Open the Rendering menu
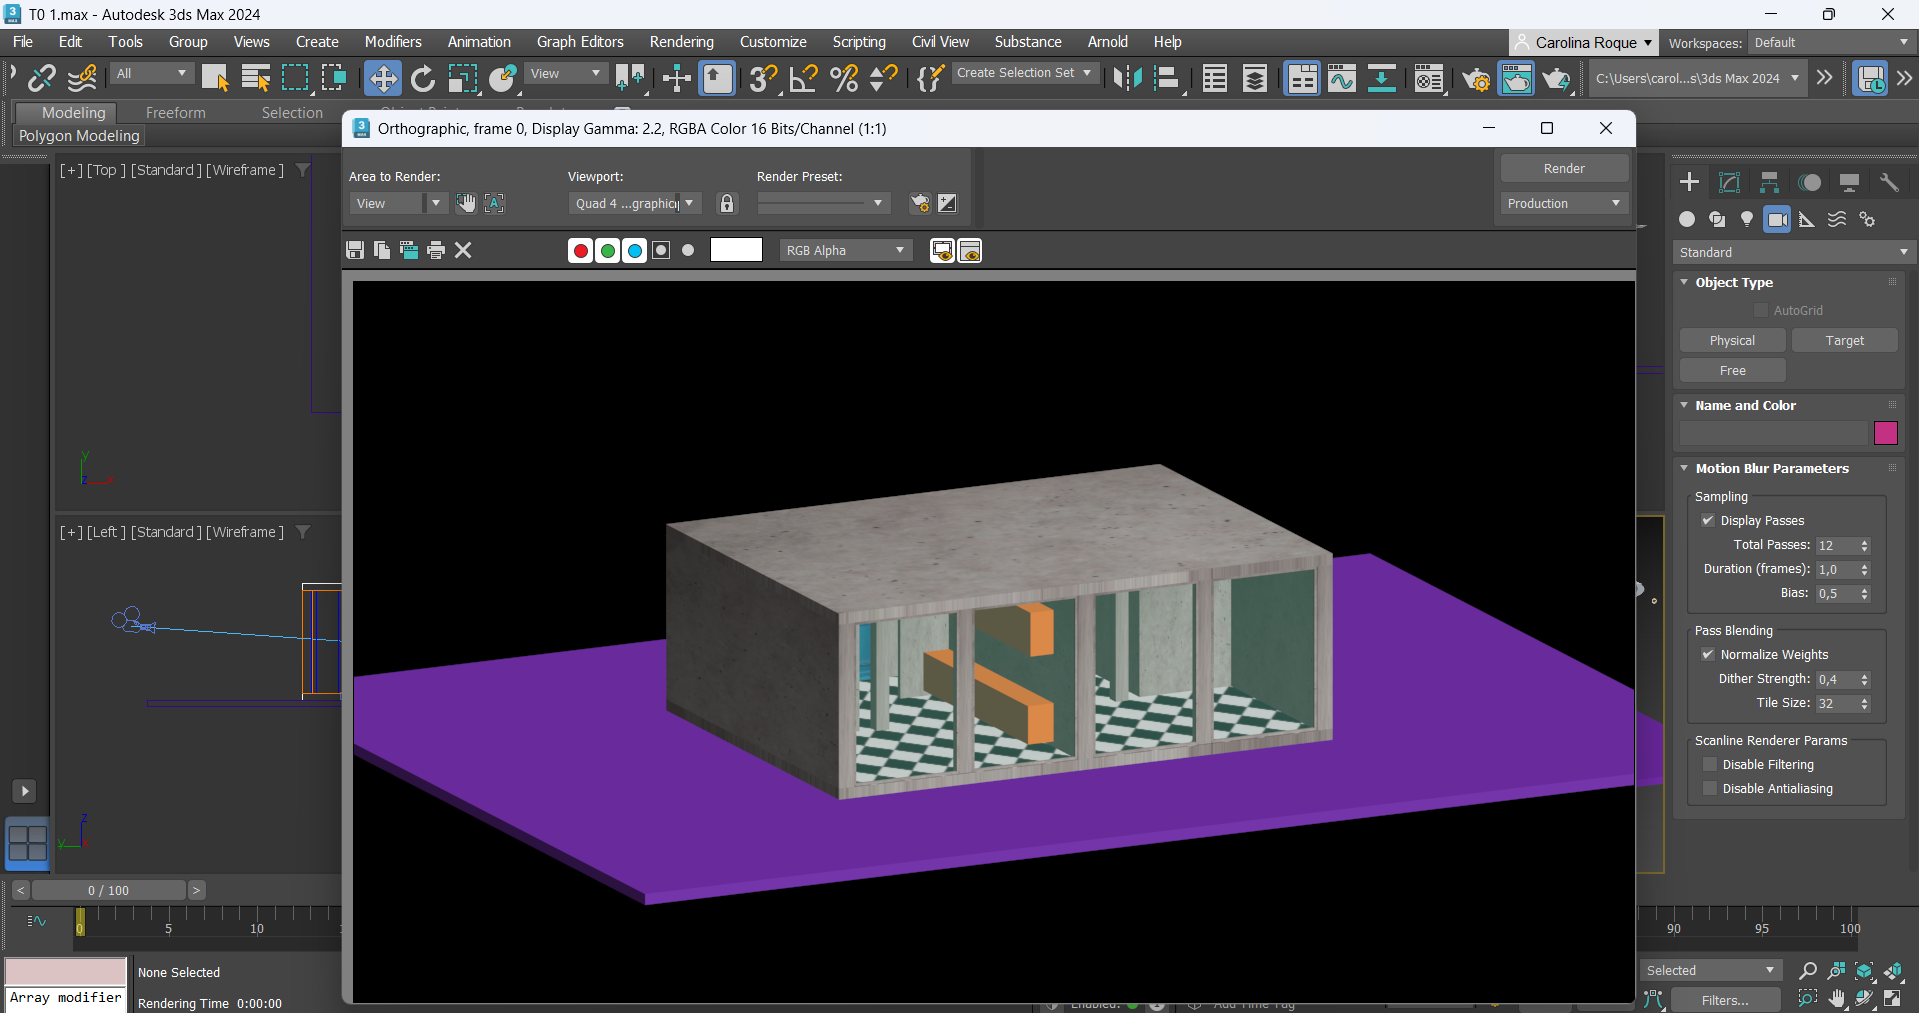This screenshot has height=1013, width=1919. [681, 42]
